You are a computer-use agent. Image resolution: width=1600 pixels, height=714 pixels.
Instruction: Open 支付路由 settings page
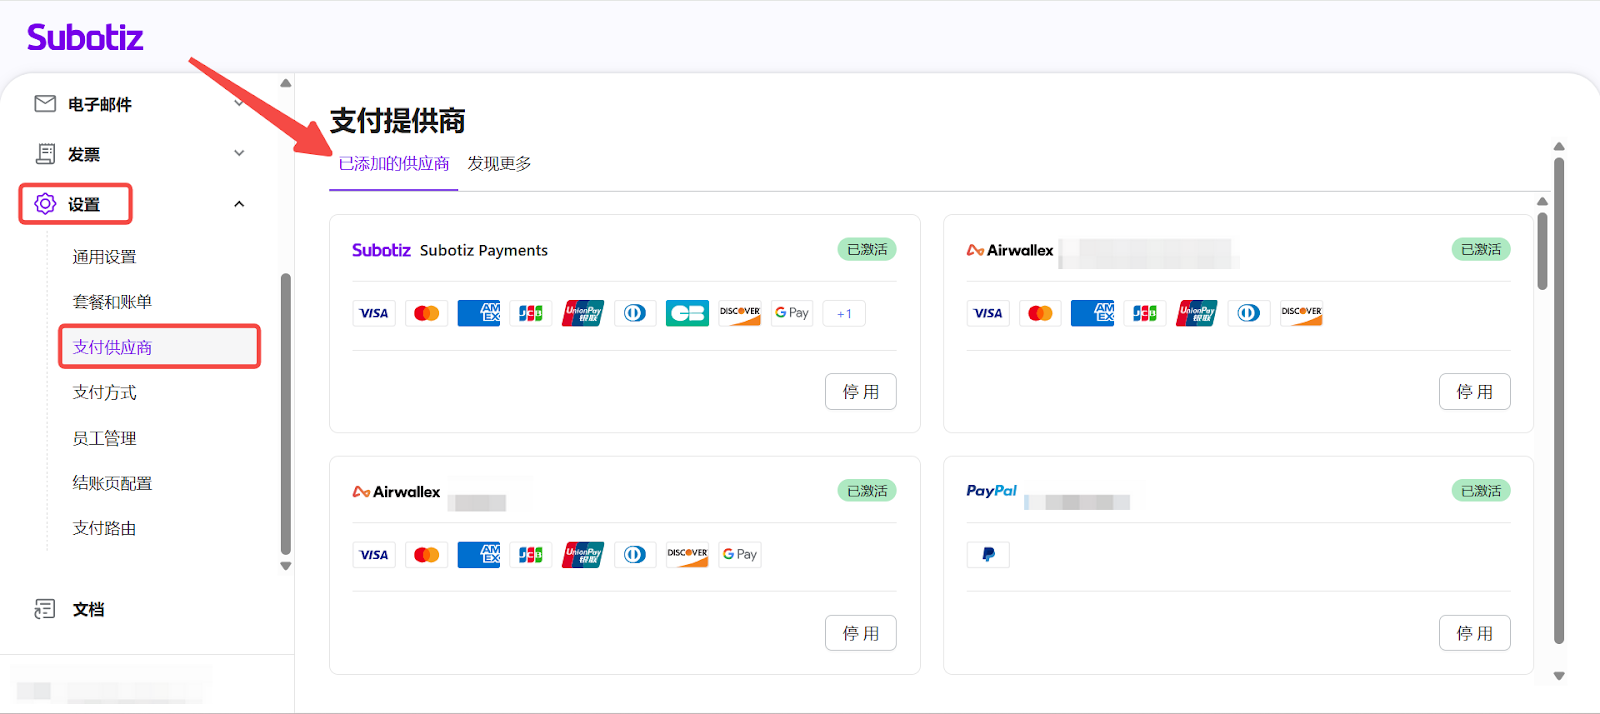105,528
